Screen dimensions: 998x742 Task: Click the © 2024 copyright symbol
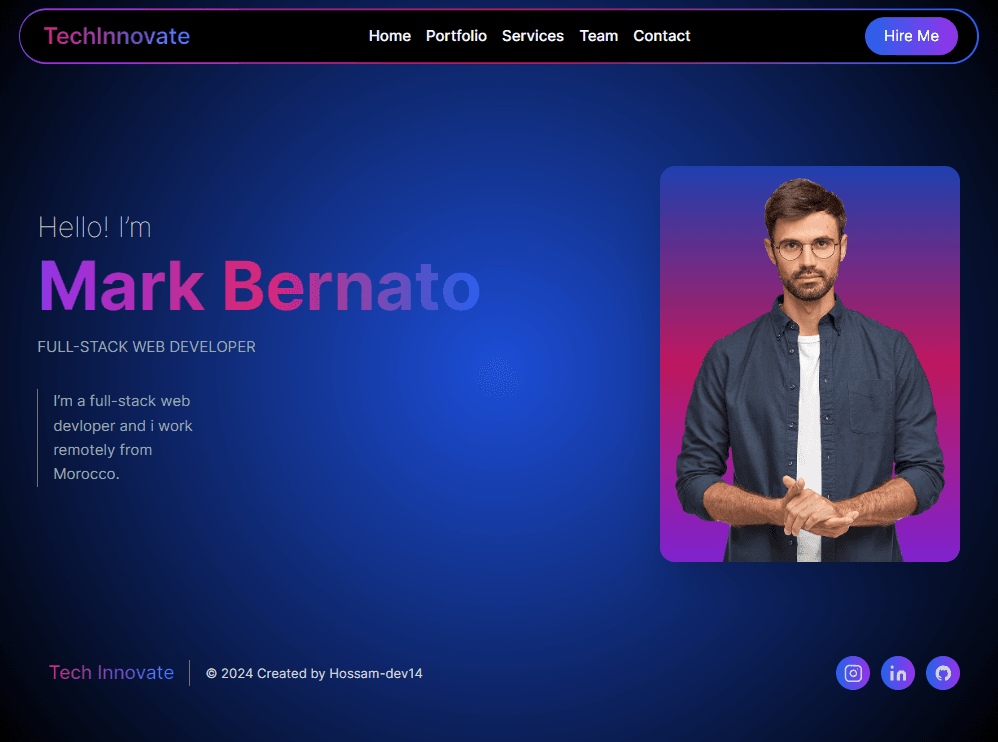pos(212,674)
